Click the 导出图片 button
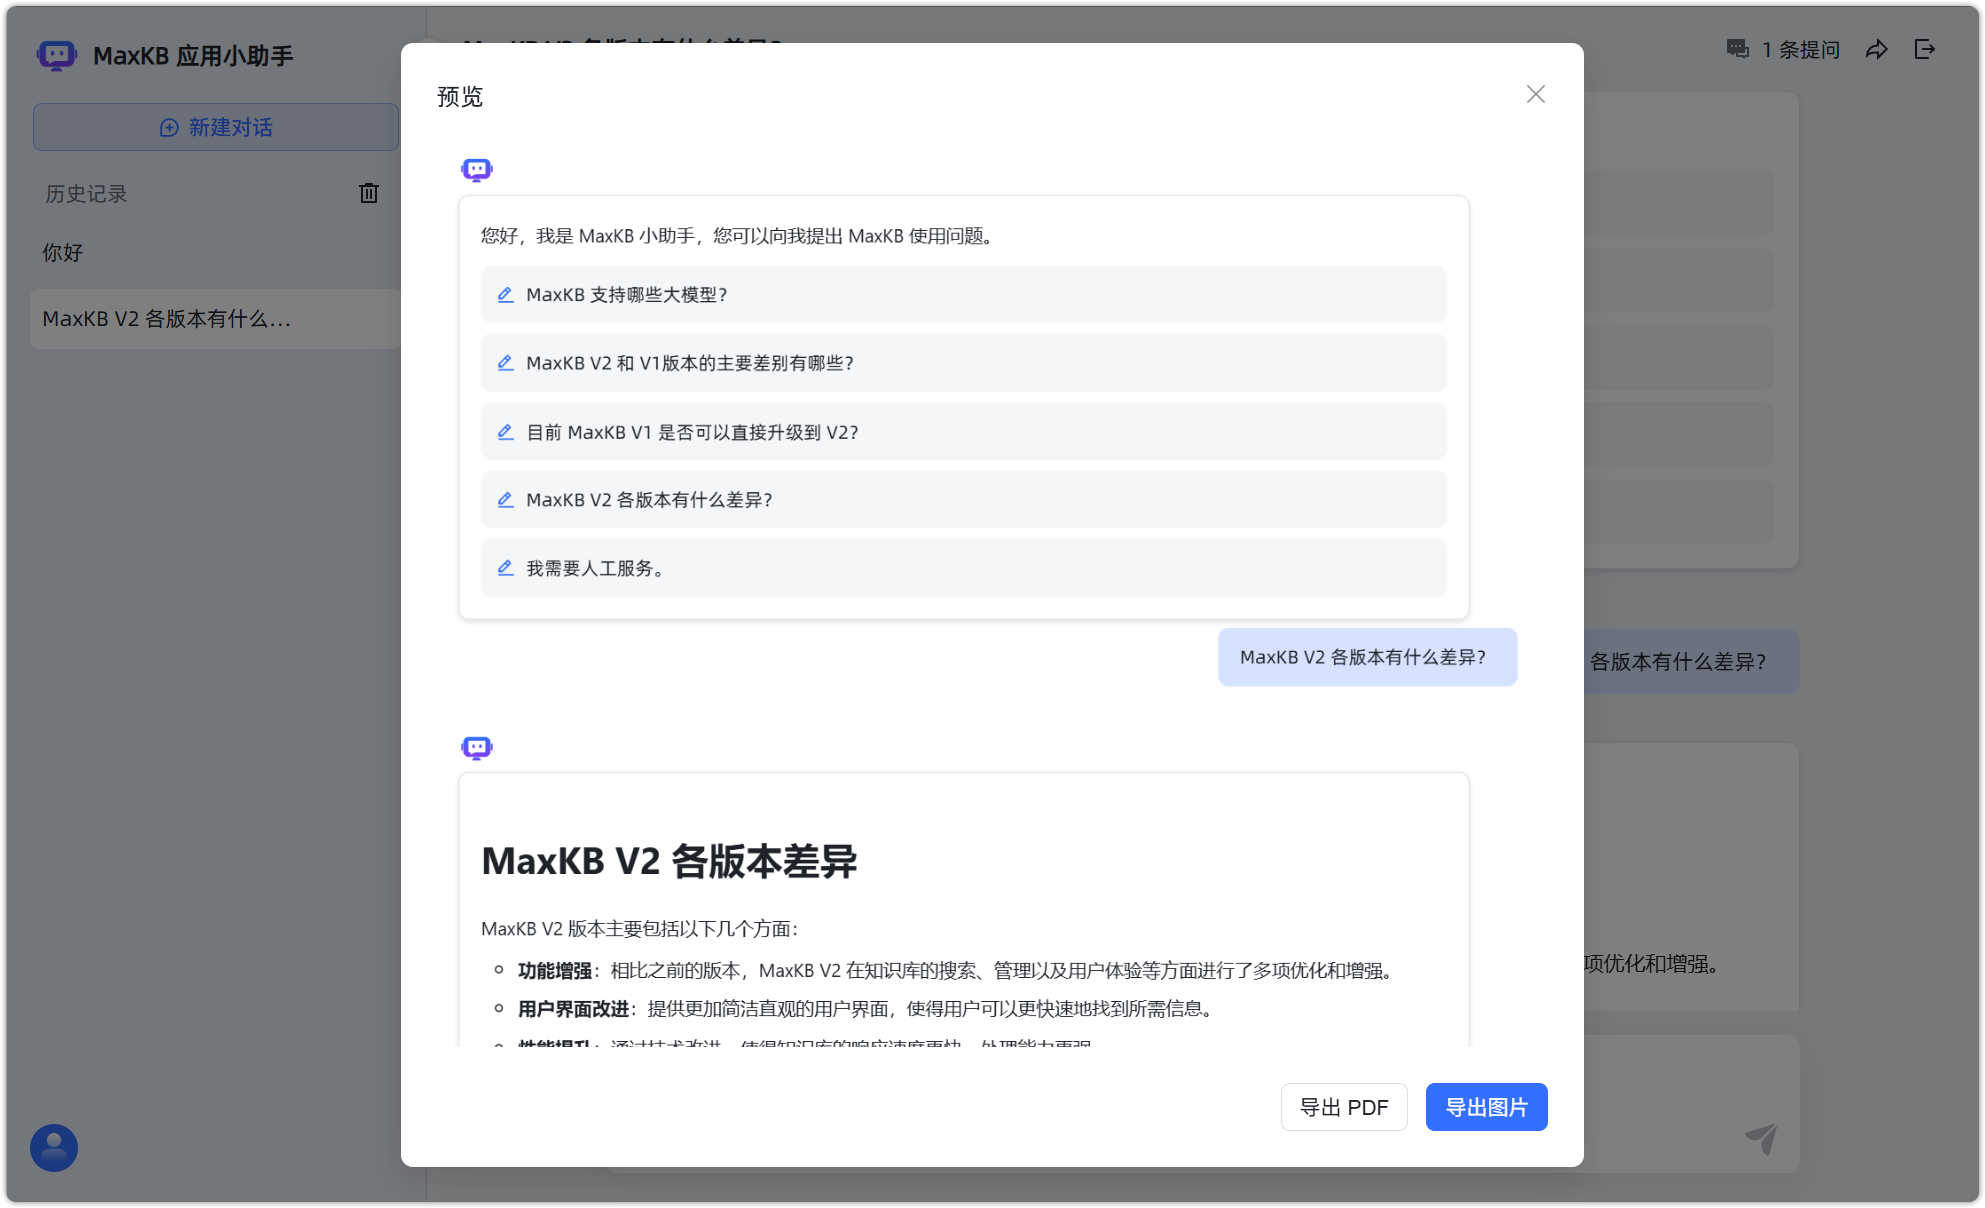 [1486, 1107]
